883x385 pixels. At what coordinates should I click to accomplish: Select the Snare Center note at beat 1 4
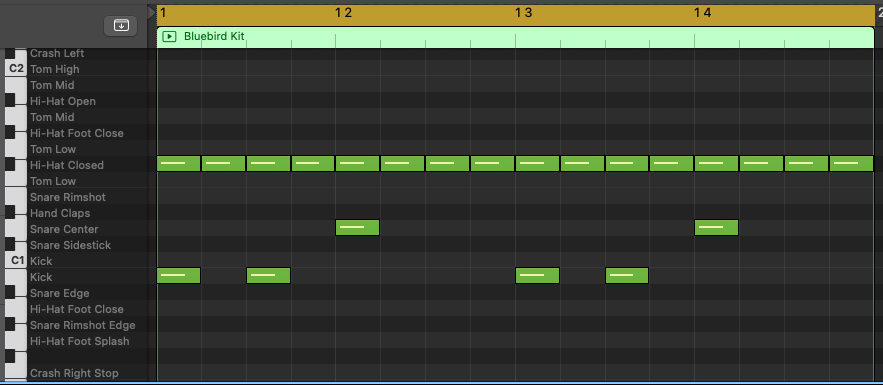716,227
